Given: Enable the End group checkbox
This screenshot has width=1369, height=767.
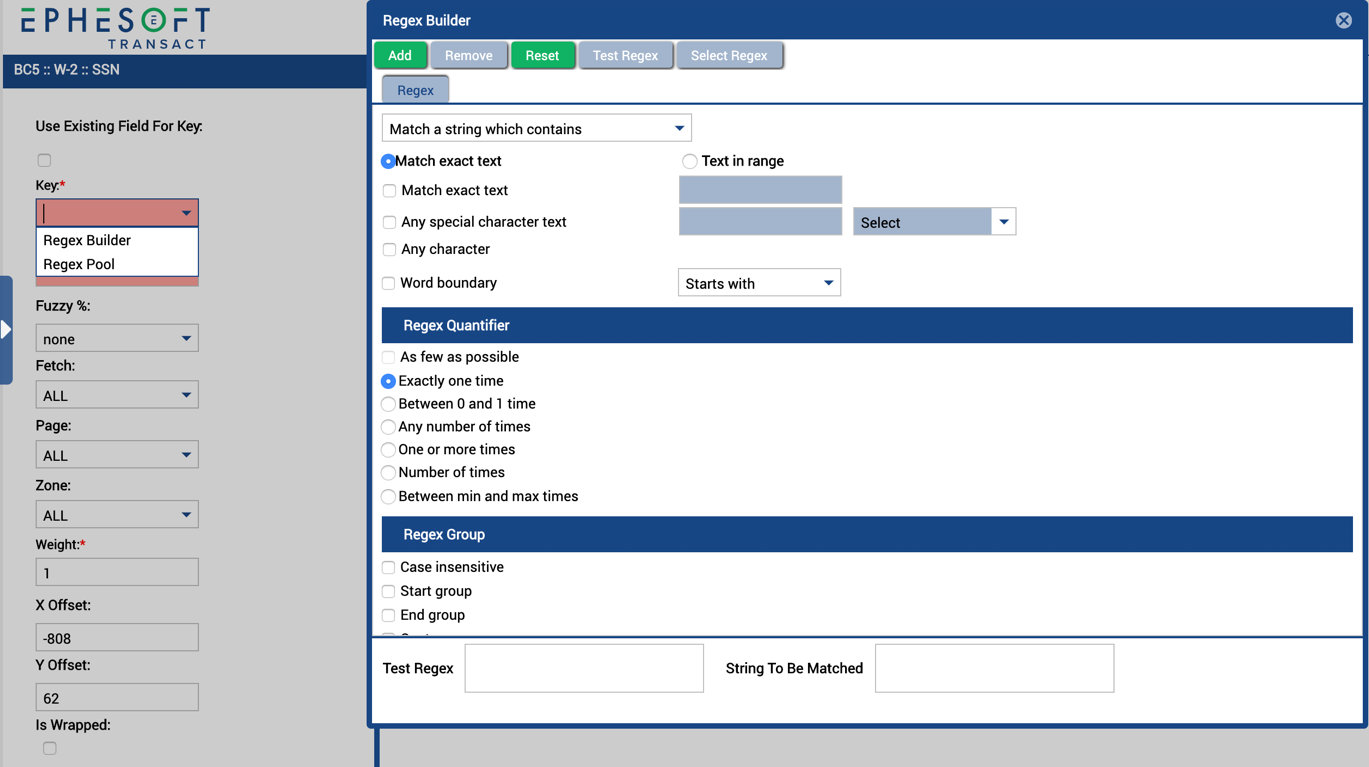Looking at the screenshot, I should coord(388,615).
